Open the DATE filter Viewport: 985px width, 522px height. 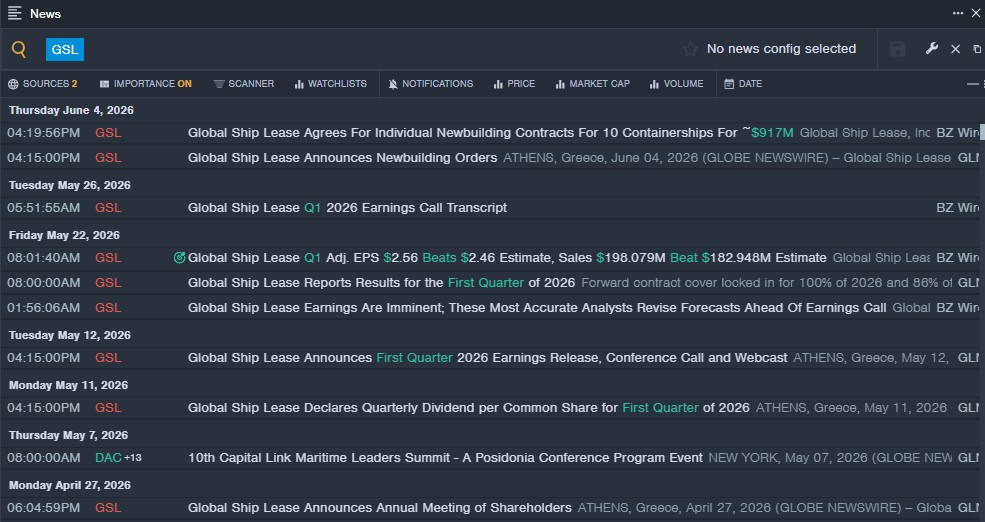(x=743, y=84)
